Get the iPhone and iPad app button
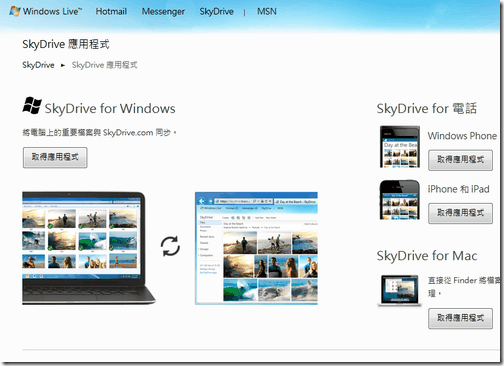 [x=460, y=213]
